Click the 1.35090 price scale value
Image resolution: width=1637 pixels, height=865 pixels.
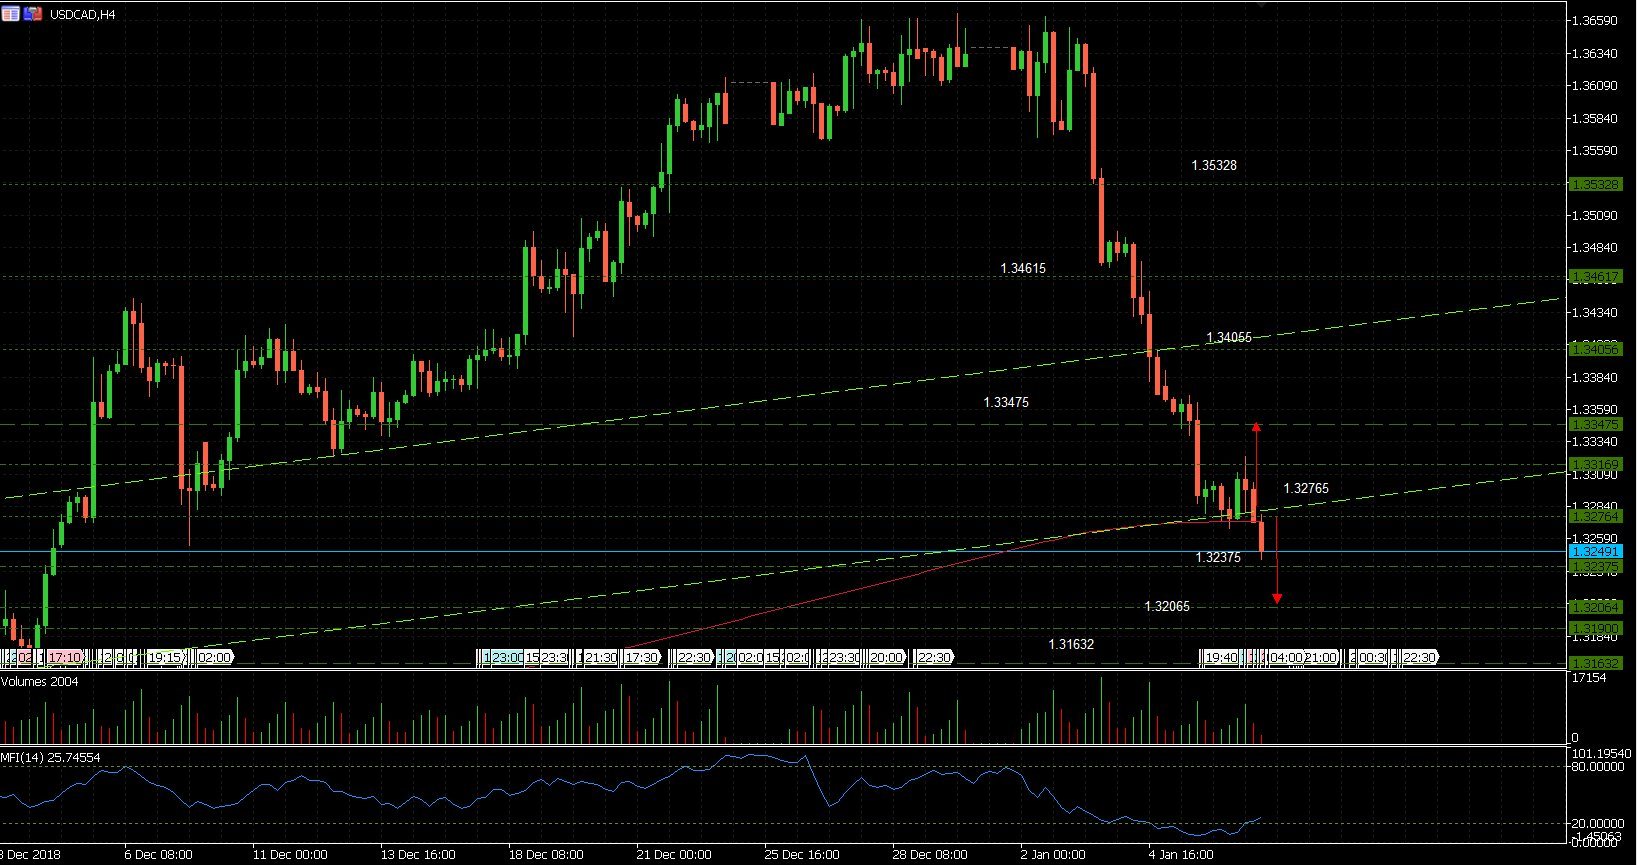(1596, 215)
